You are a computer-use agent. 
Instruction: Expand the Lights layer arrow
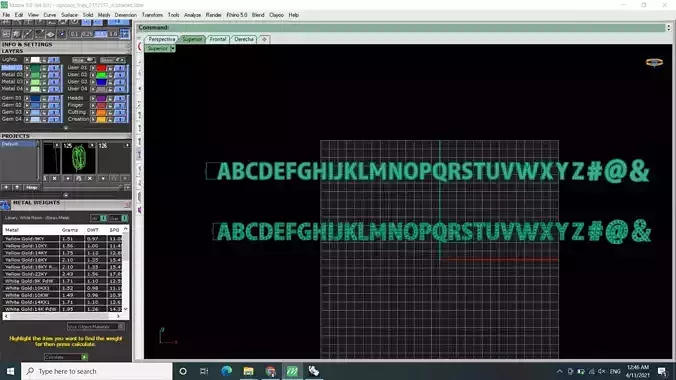[27, 60]
